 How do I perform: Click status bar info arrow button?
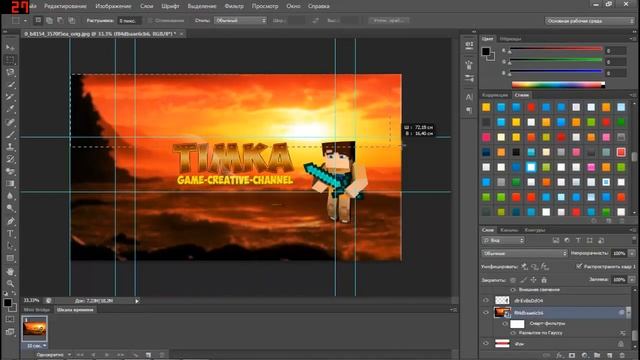point(137,301)
